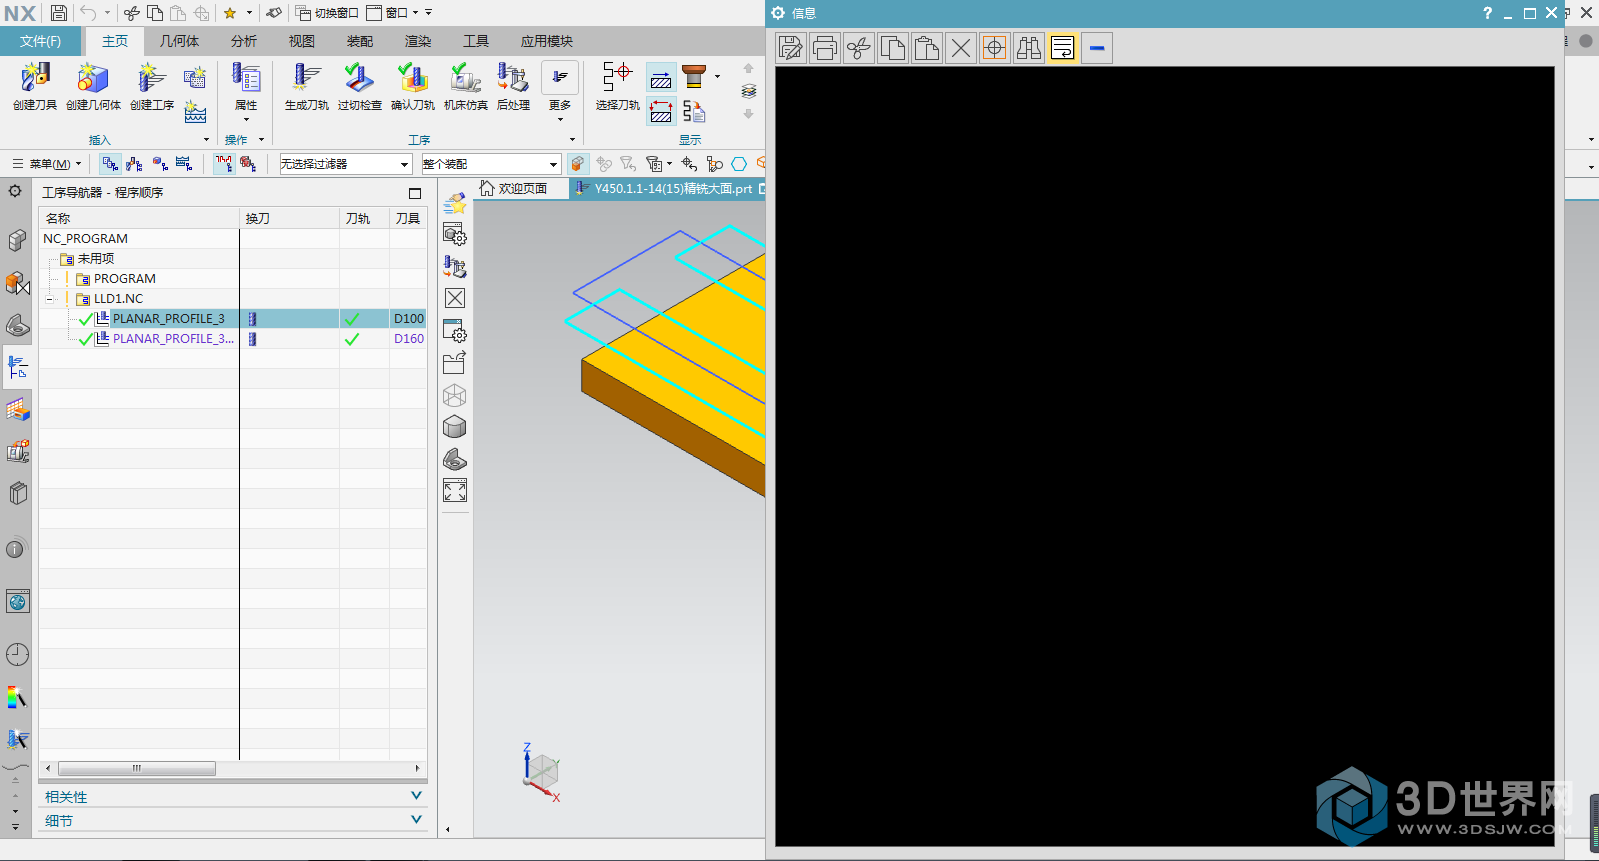Click the print icon in information window

coord(825,48)
